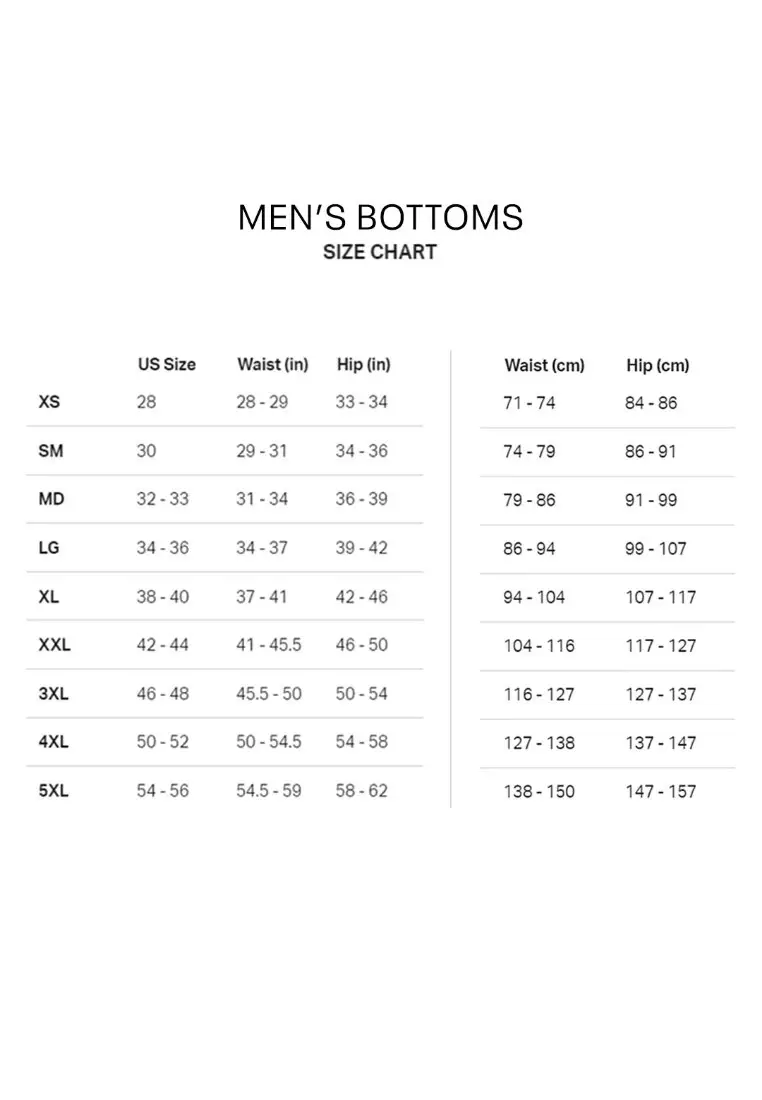This screenshot has height=1100, width=762.
Task: Select the SM row label
Action: point(50,451)
